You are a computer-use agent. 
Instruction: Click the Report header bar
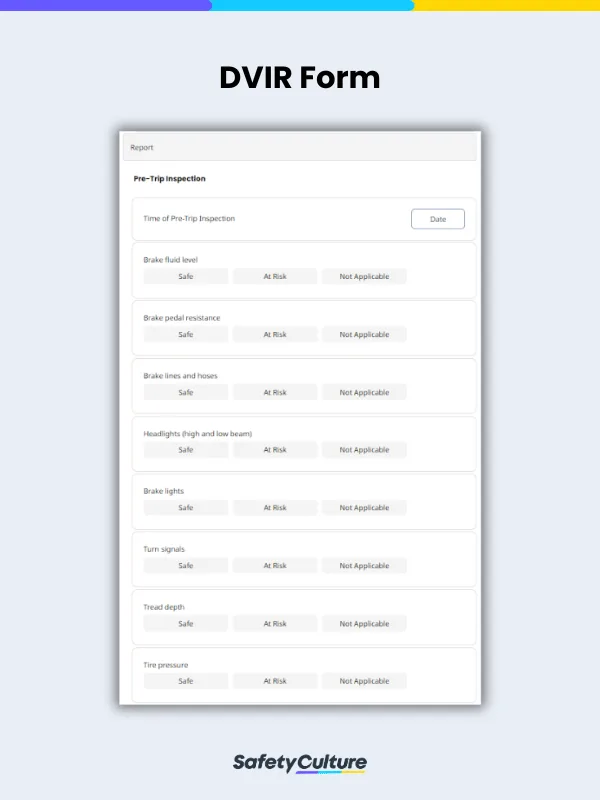pos(300,147)
